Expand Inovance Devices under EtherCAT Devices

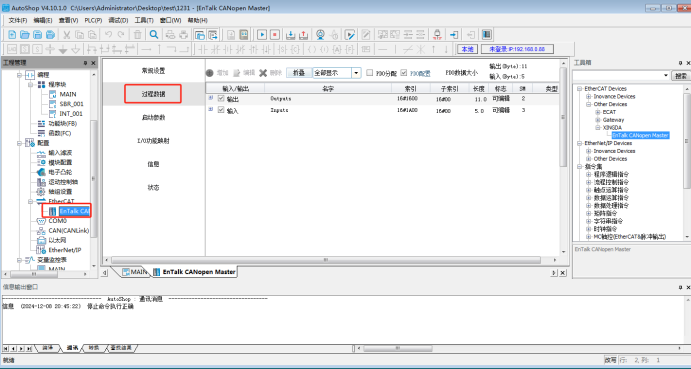click(x=588, y=97)
